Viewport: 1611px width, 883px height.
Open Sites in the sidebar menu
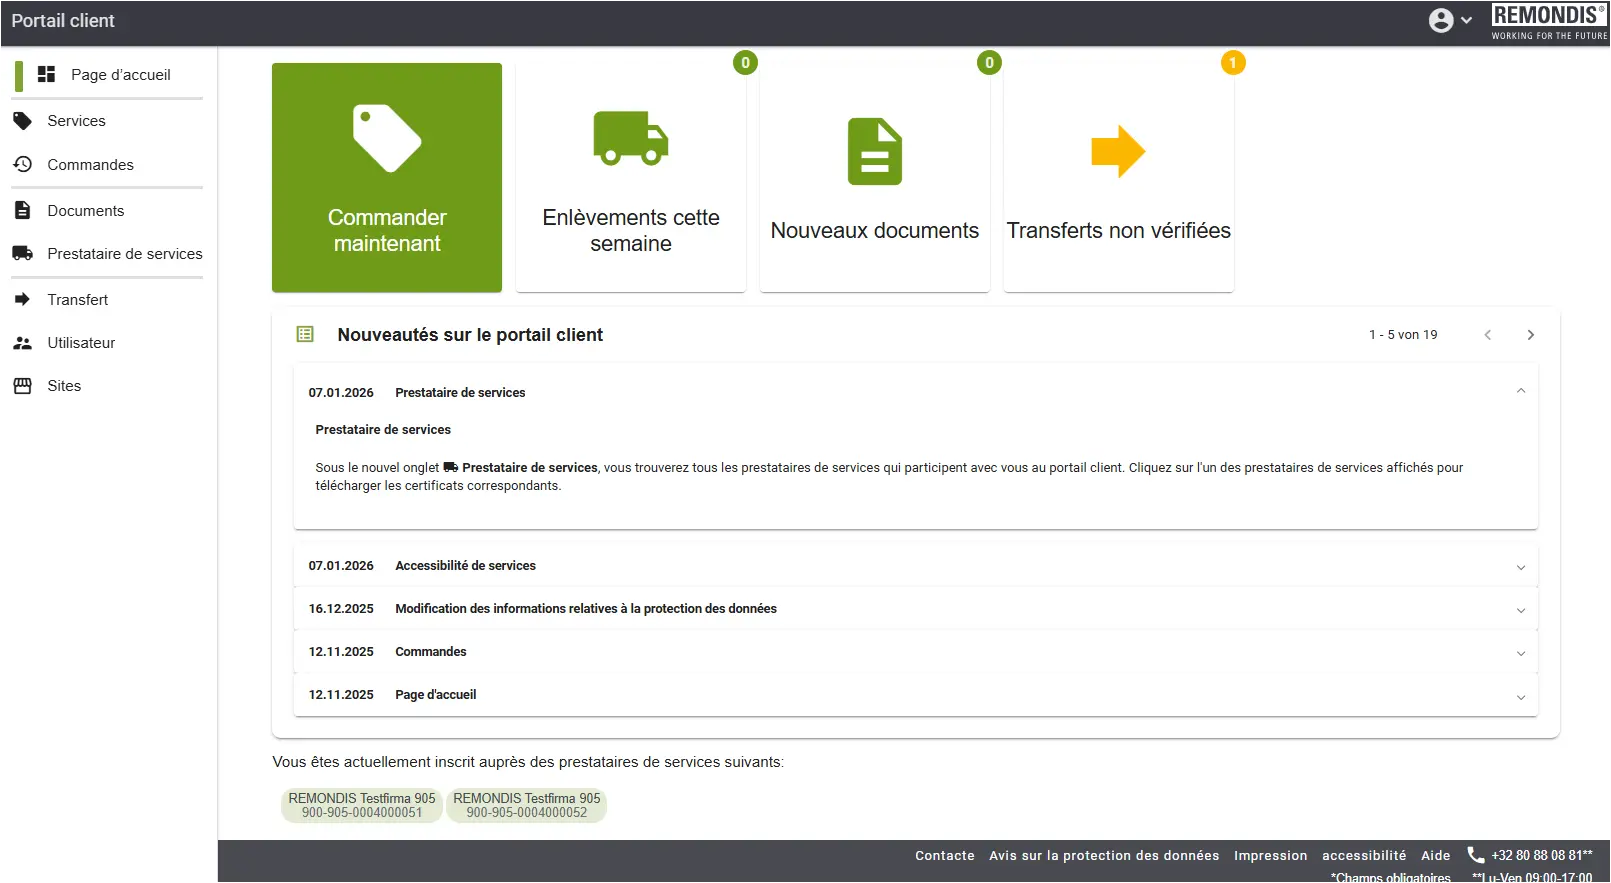(x=64, y=386)
